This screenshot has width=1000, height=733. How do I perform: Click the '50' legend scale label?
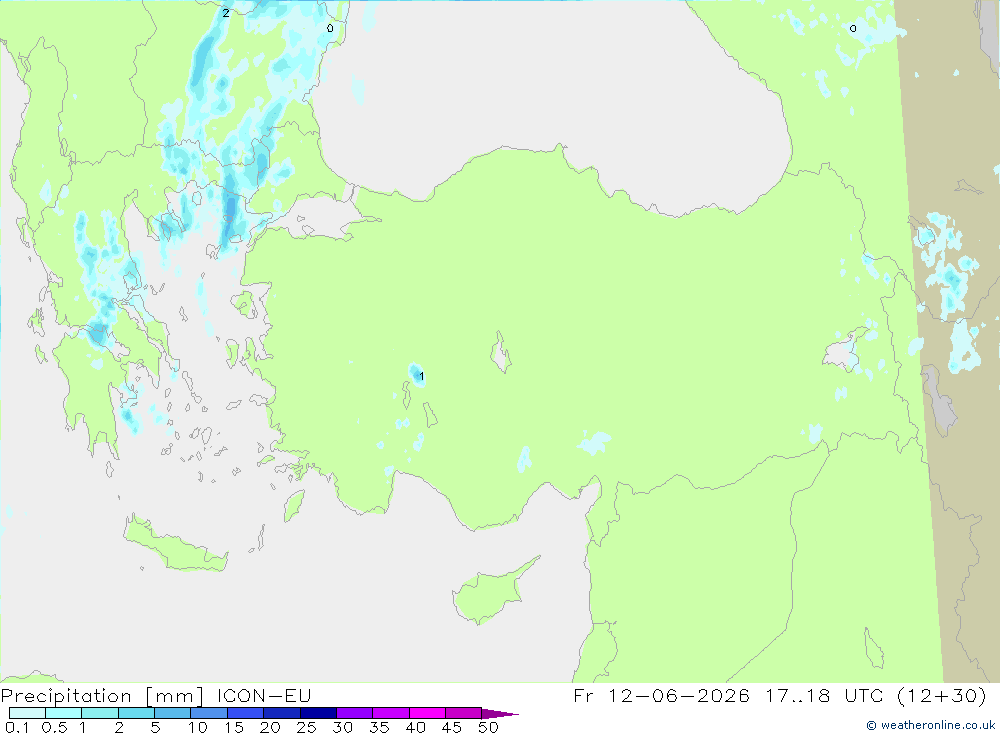(489, 727)
